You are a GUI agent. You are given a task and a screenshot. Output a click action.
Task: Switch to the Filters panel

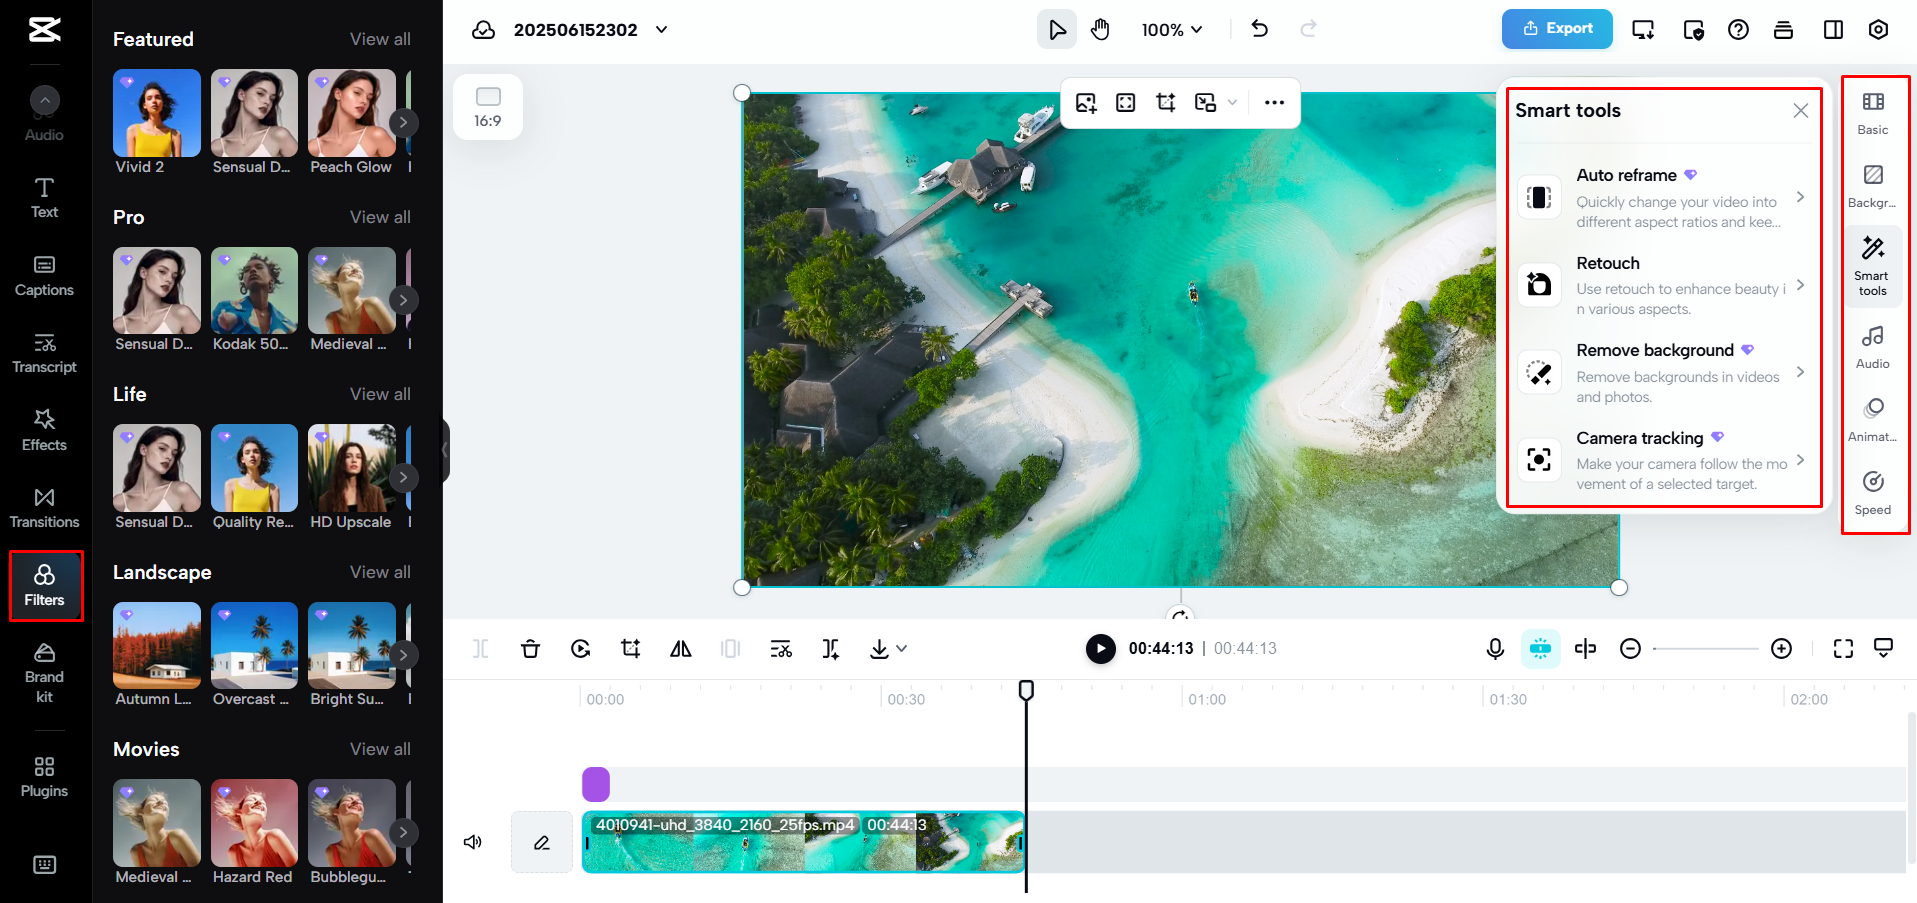pos(44,584)
